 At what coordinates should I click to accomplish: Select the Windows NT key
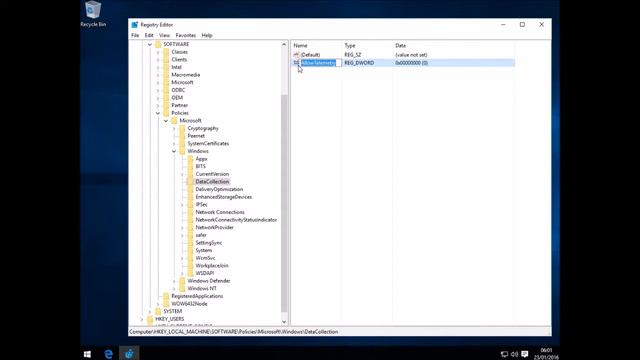pyautogui.click(x=202, y=289)
